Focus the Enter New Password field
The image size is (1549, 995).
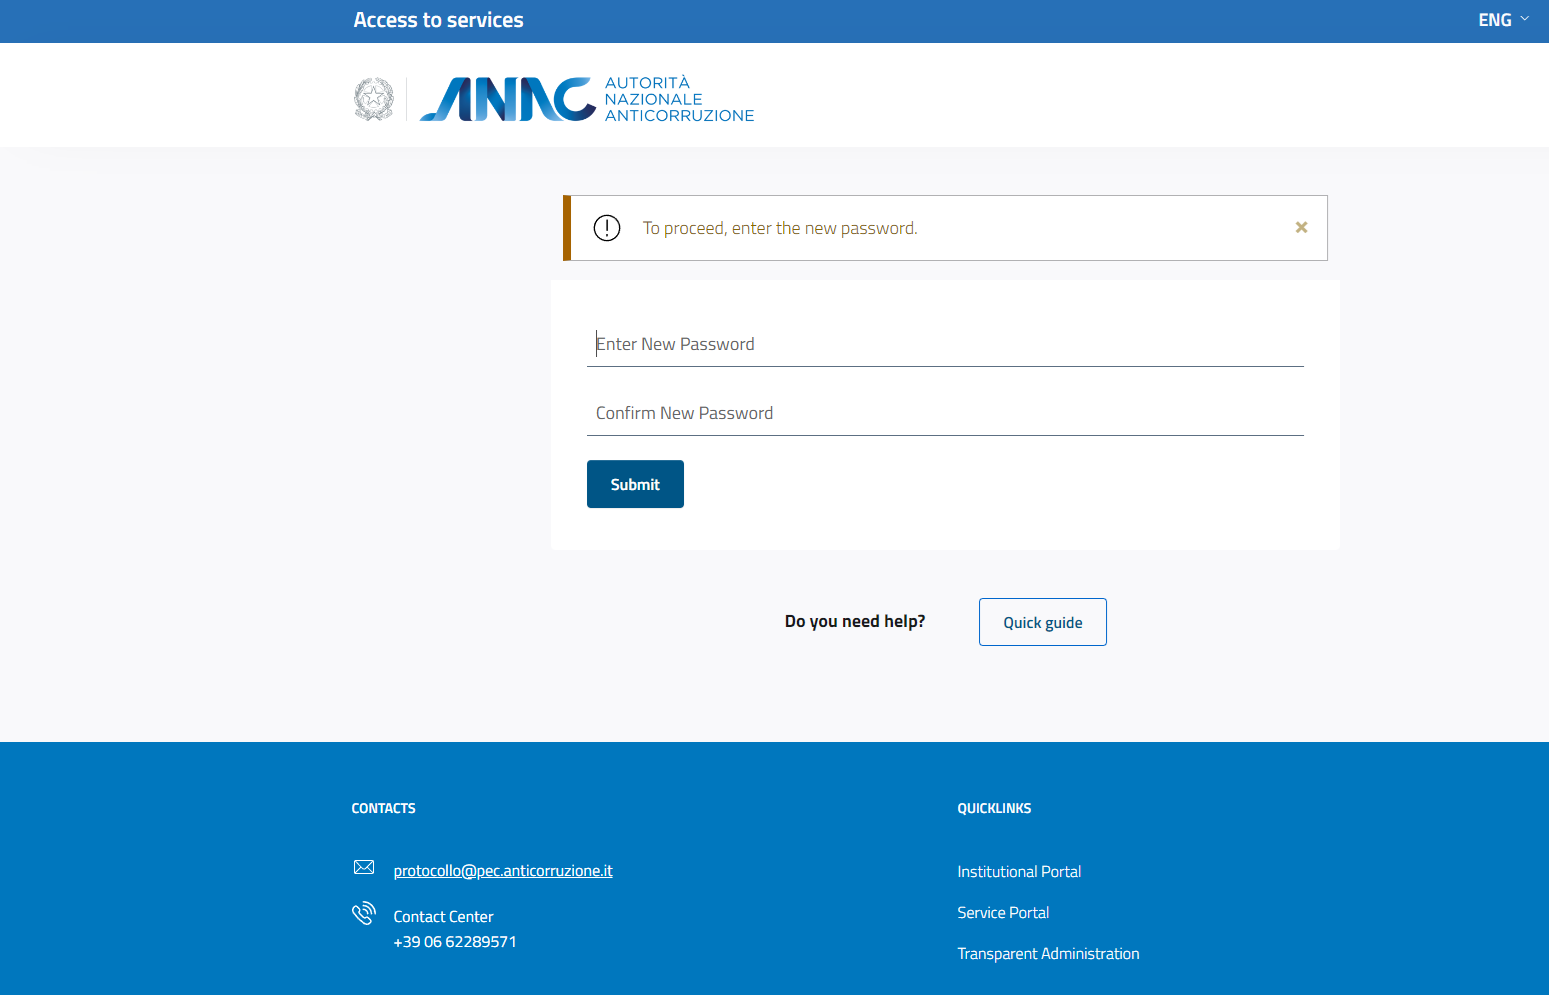coord(944,344)
